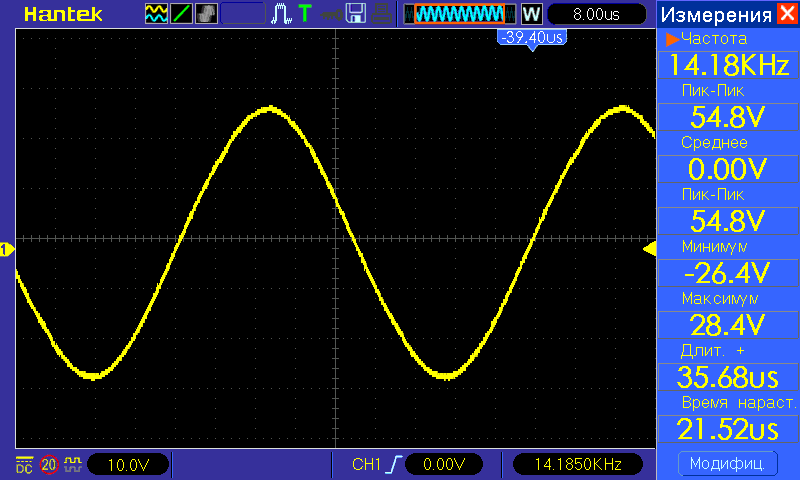The height and width of the screenshot is (480, 800).
Task: Click the pulse waveform acquisition icon
Action: coord(281,14)
